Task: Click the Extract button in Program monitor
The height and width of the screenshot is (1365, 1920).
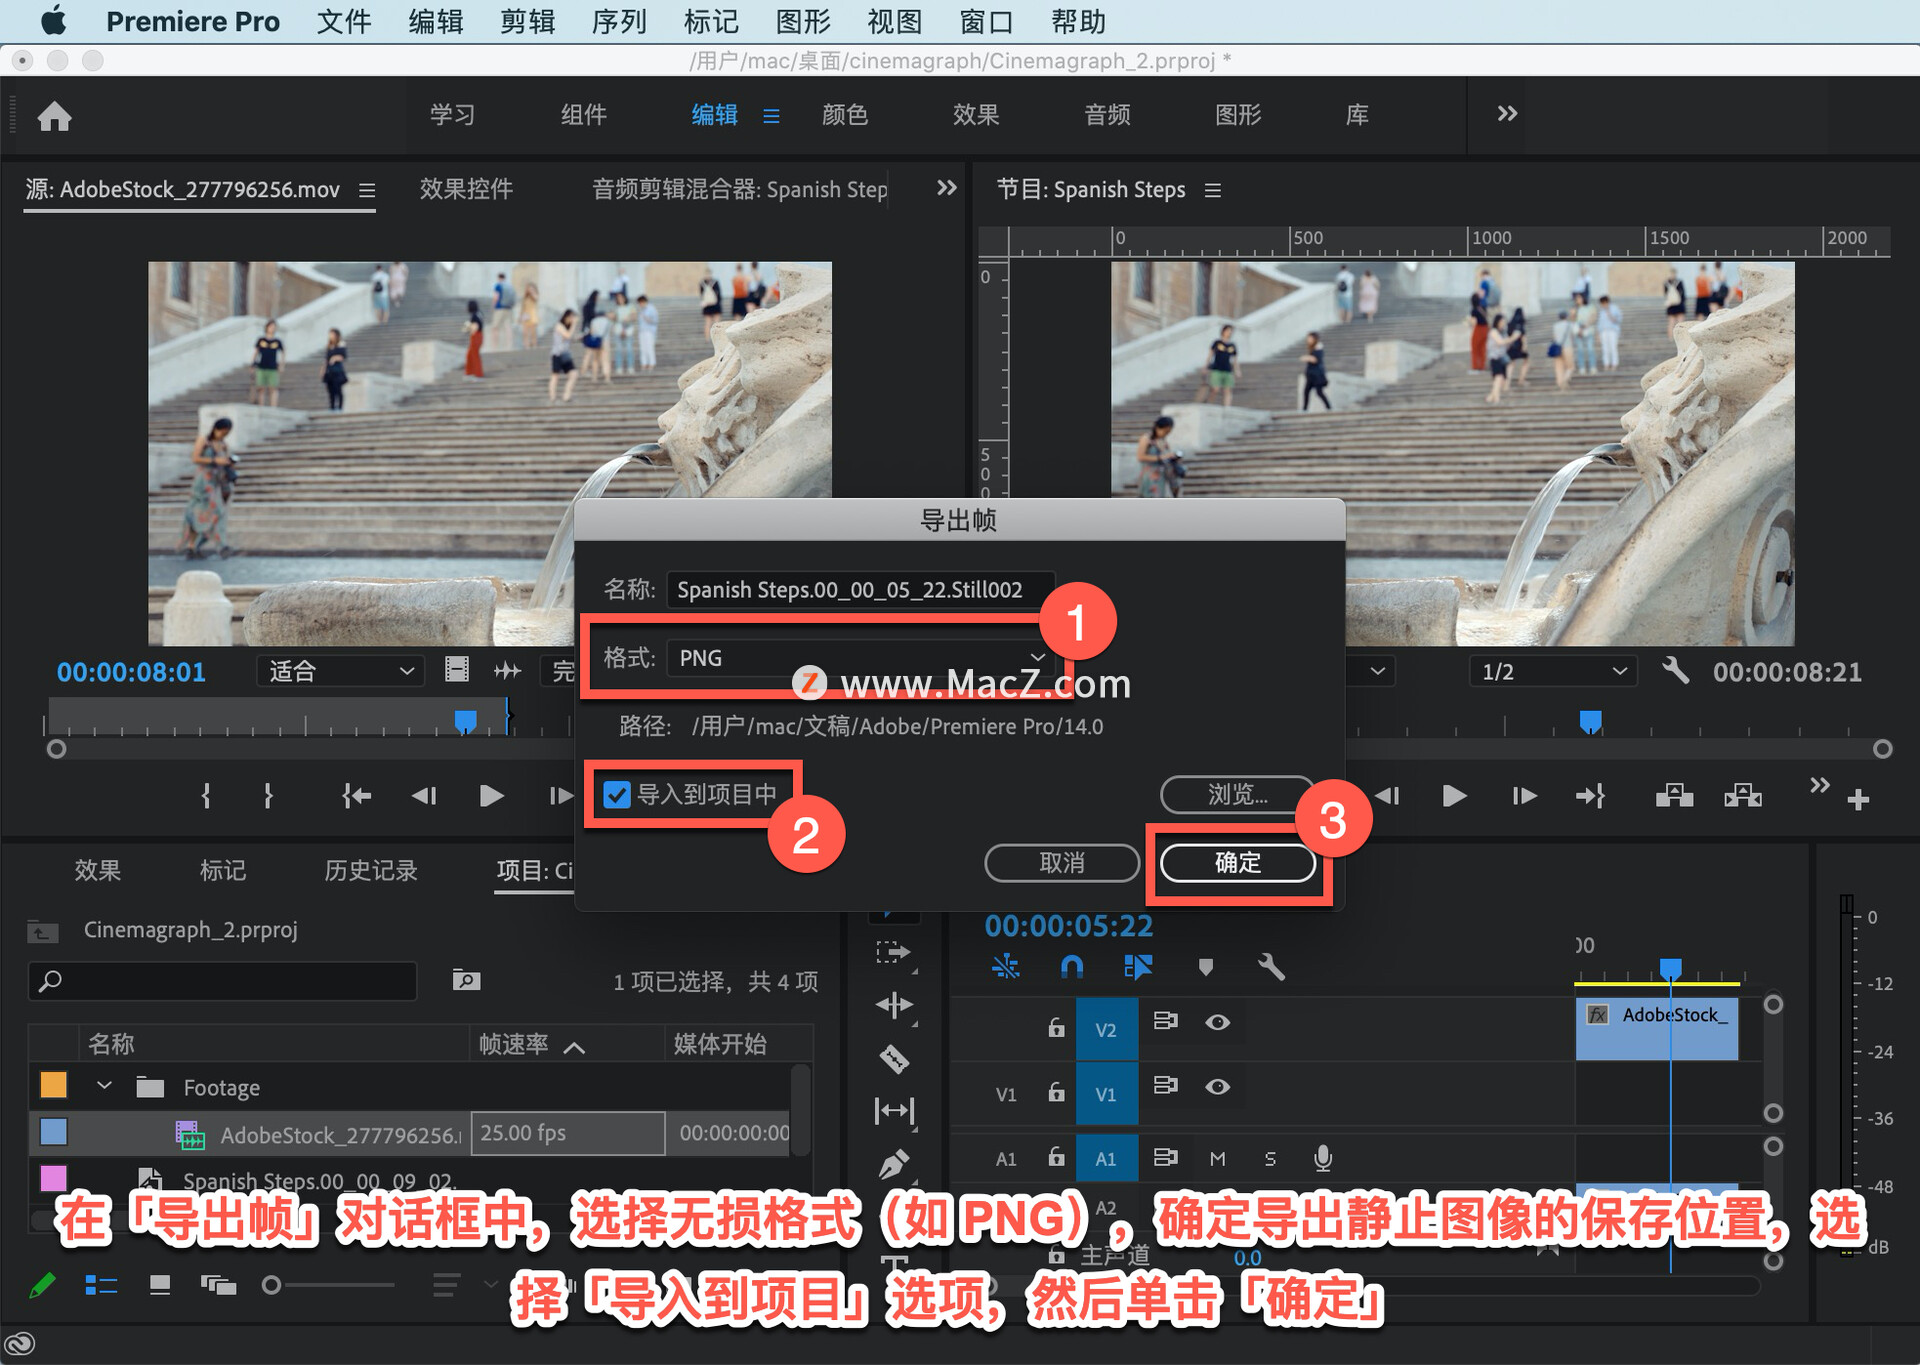Action: (1743, 796)
